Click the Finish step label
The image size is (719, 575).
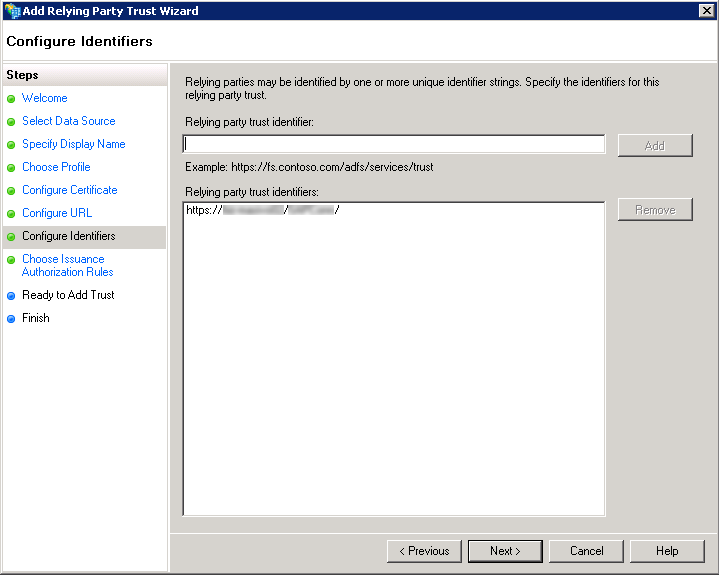click(36, 318)
